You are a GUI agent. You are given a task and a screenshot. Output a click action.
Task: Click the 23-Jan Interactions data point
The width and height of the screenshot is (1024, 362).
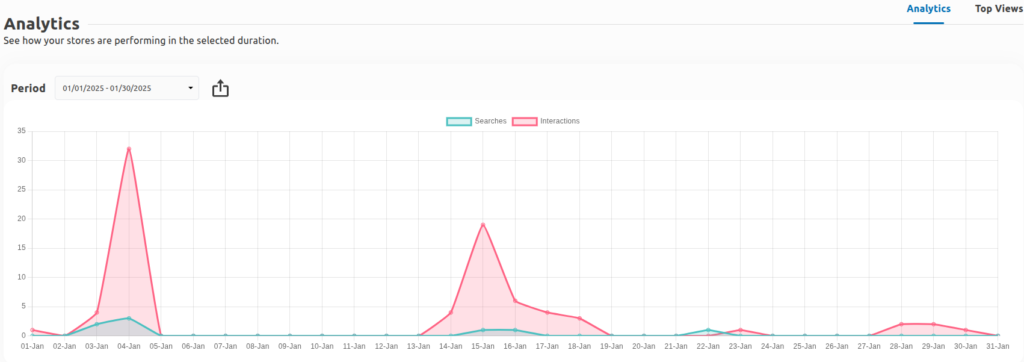coord(741,330)
